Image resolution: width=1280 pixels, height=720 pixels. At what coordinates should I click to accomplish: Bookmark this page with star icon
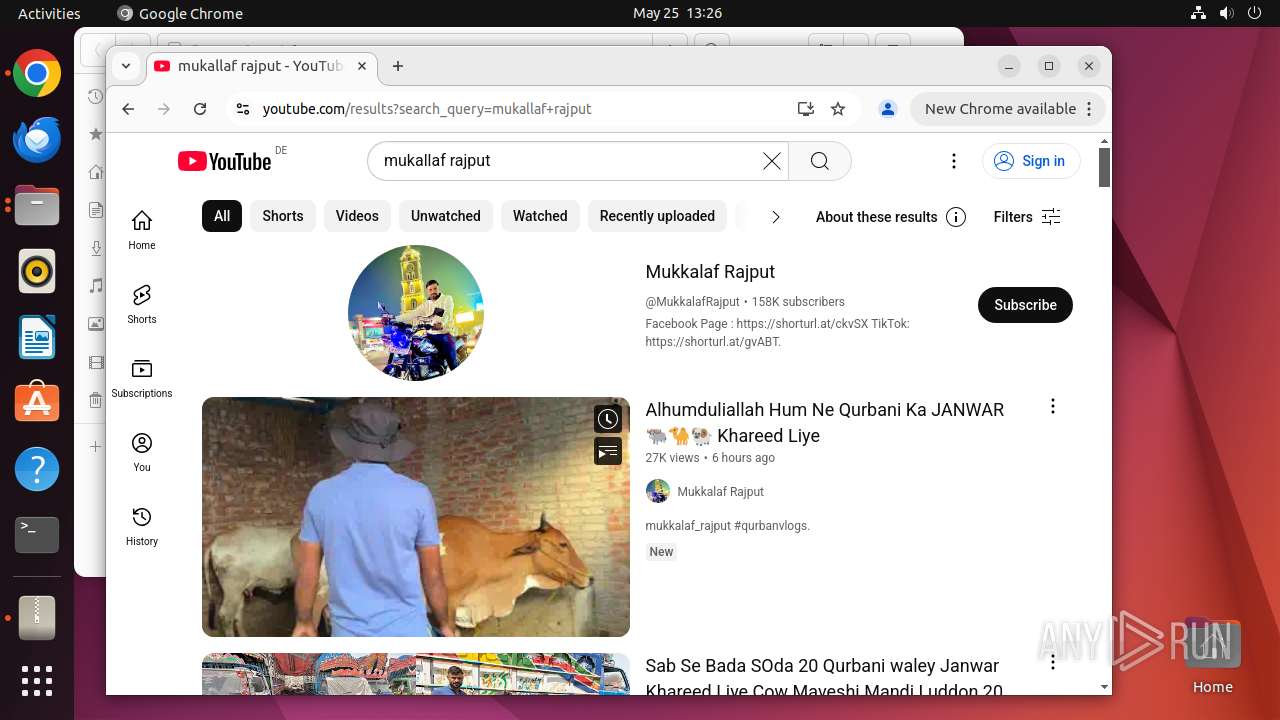[838, 109]
